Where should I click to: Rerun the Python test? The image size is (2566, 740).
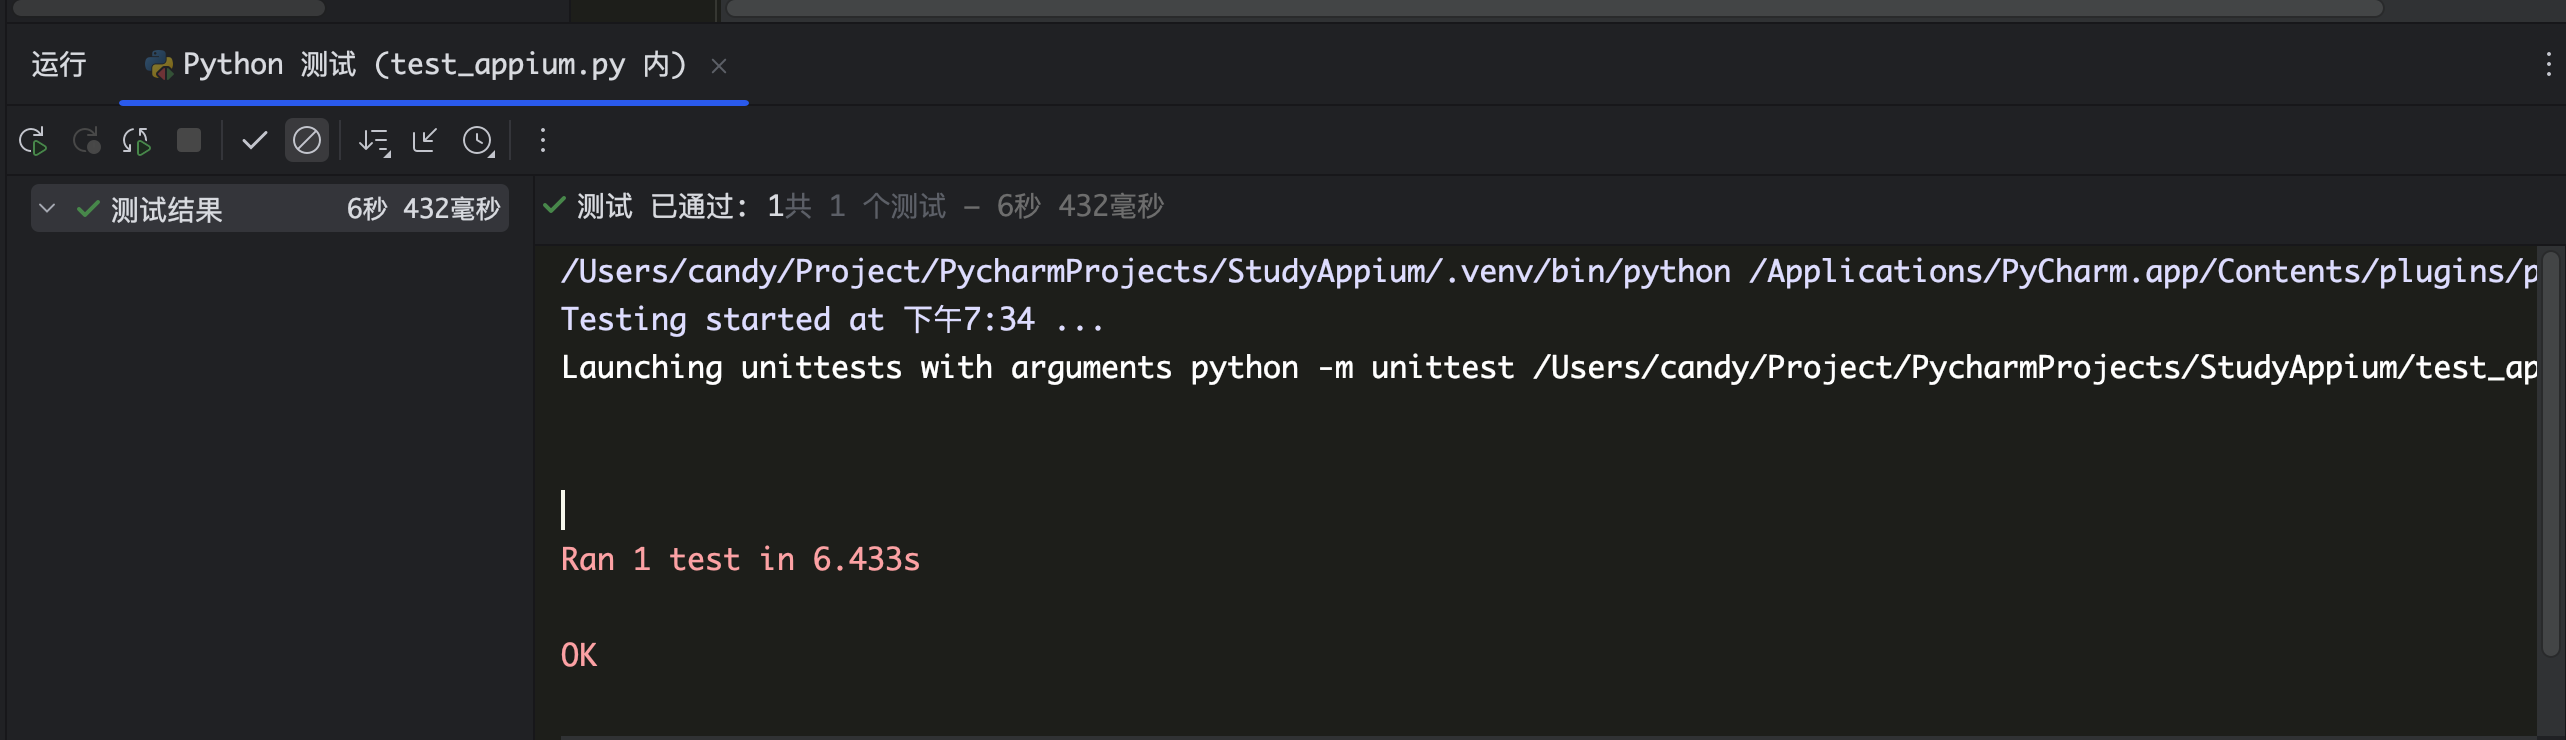point(33,141)
